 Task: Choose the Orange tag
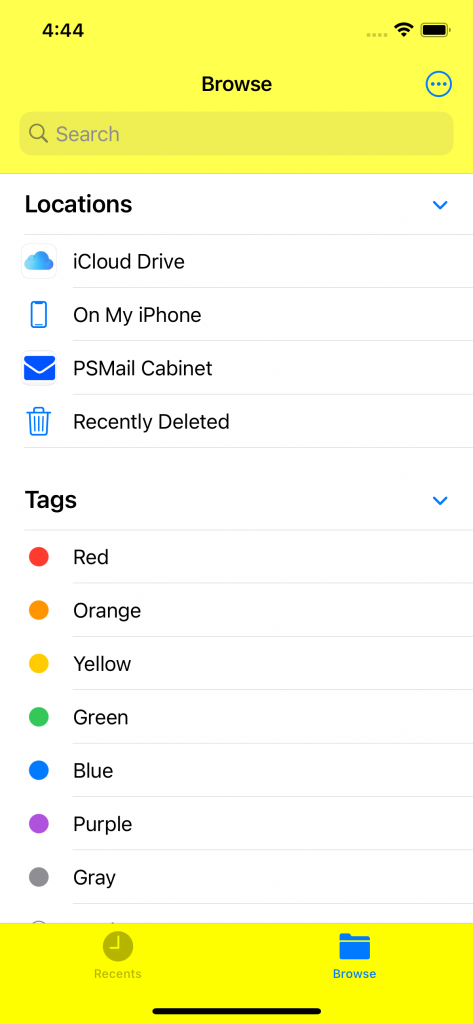[248, 611]
